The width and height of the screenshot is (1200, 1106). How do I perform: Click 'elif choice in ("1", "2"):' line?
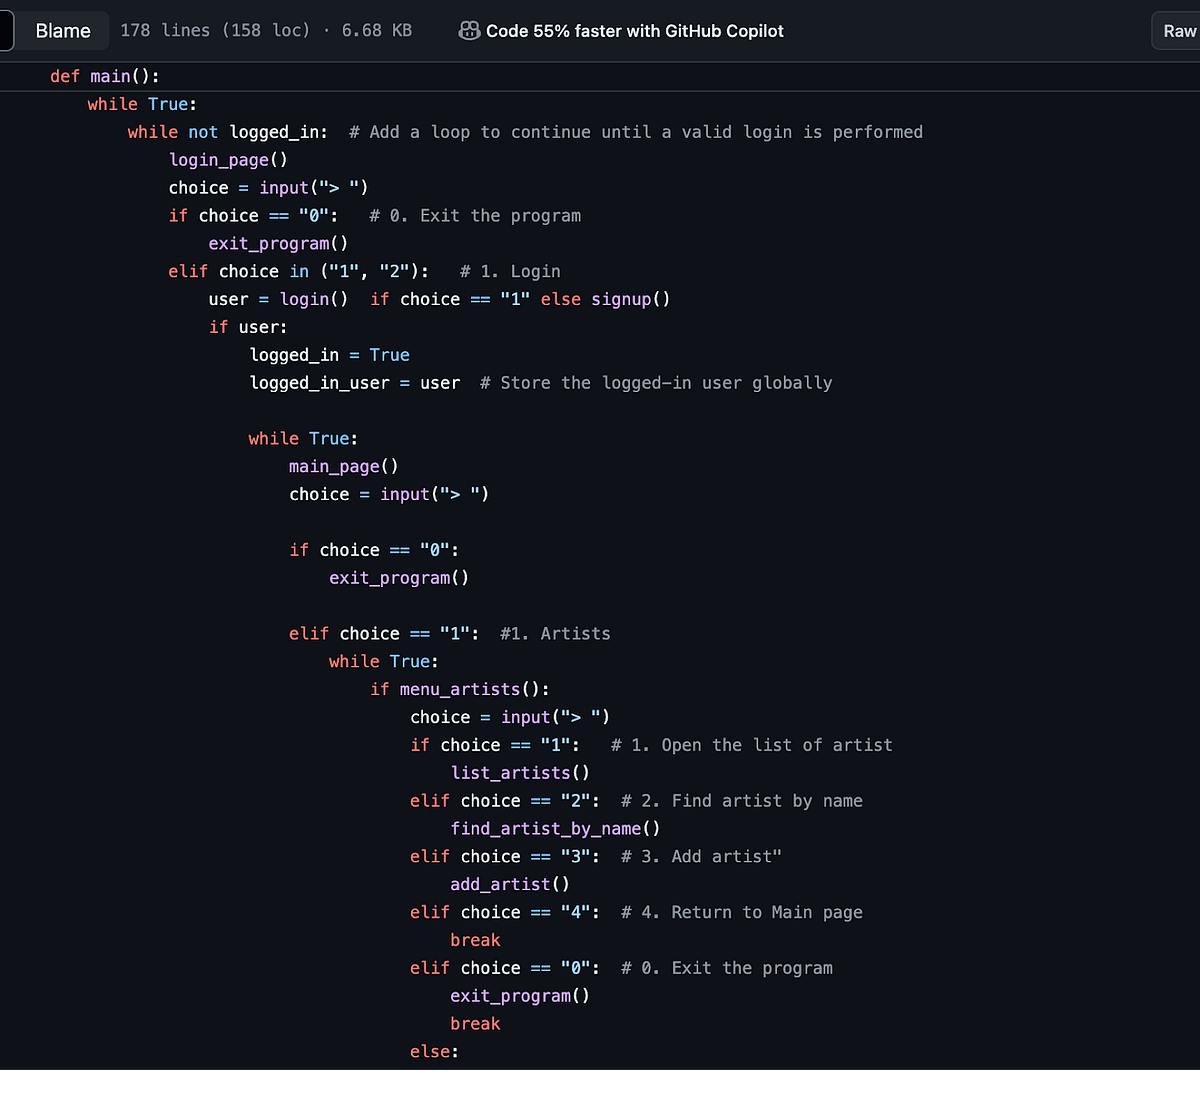click(x=364, y=272)
